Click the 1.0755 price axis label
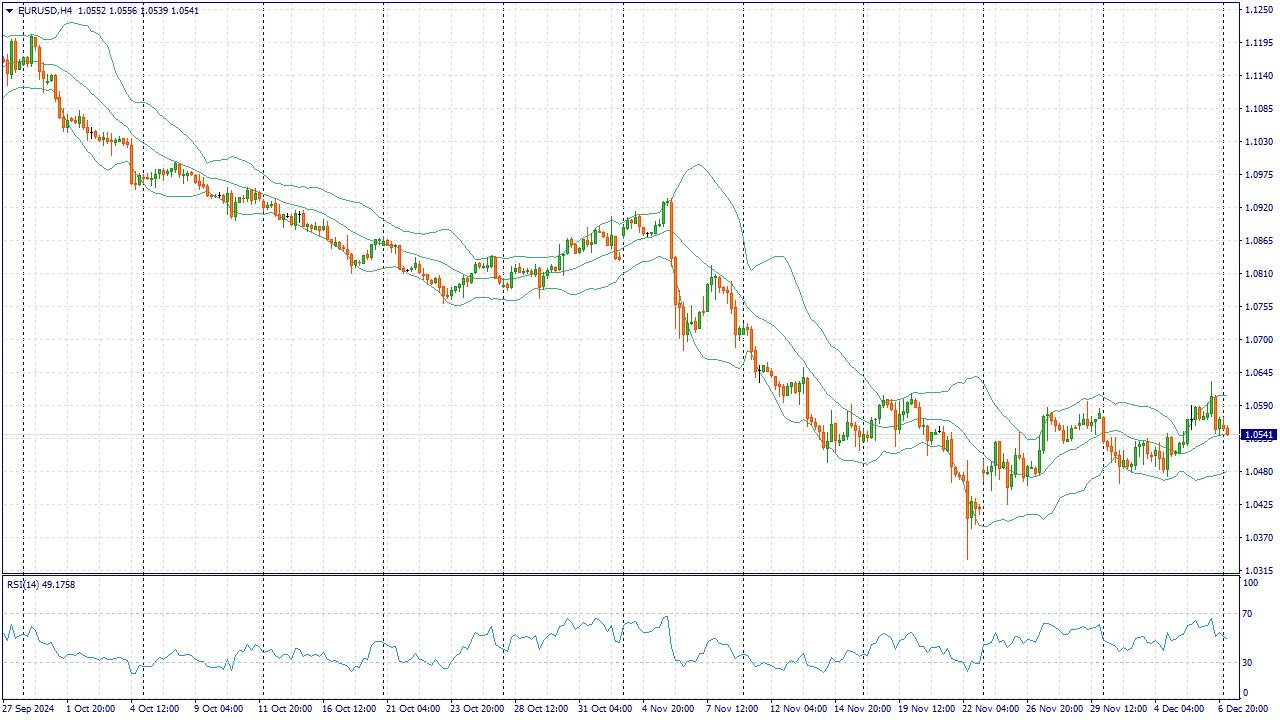The width and height of the screenshot is (1280, 720). tap(1258, 307)
